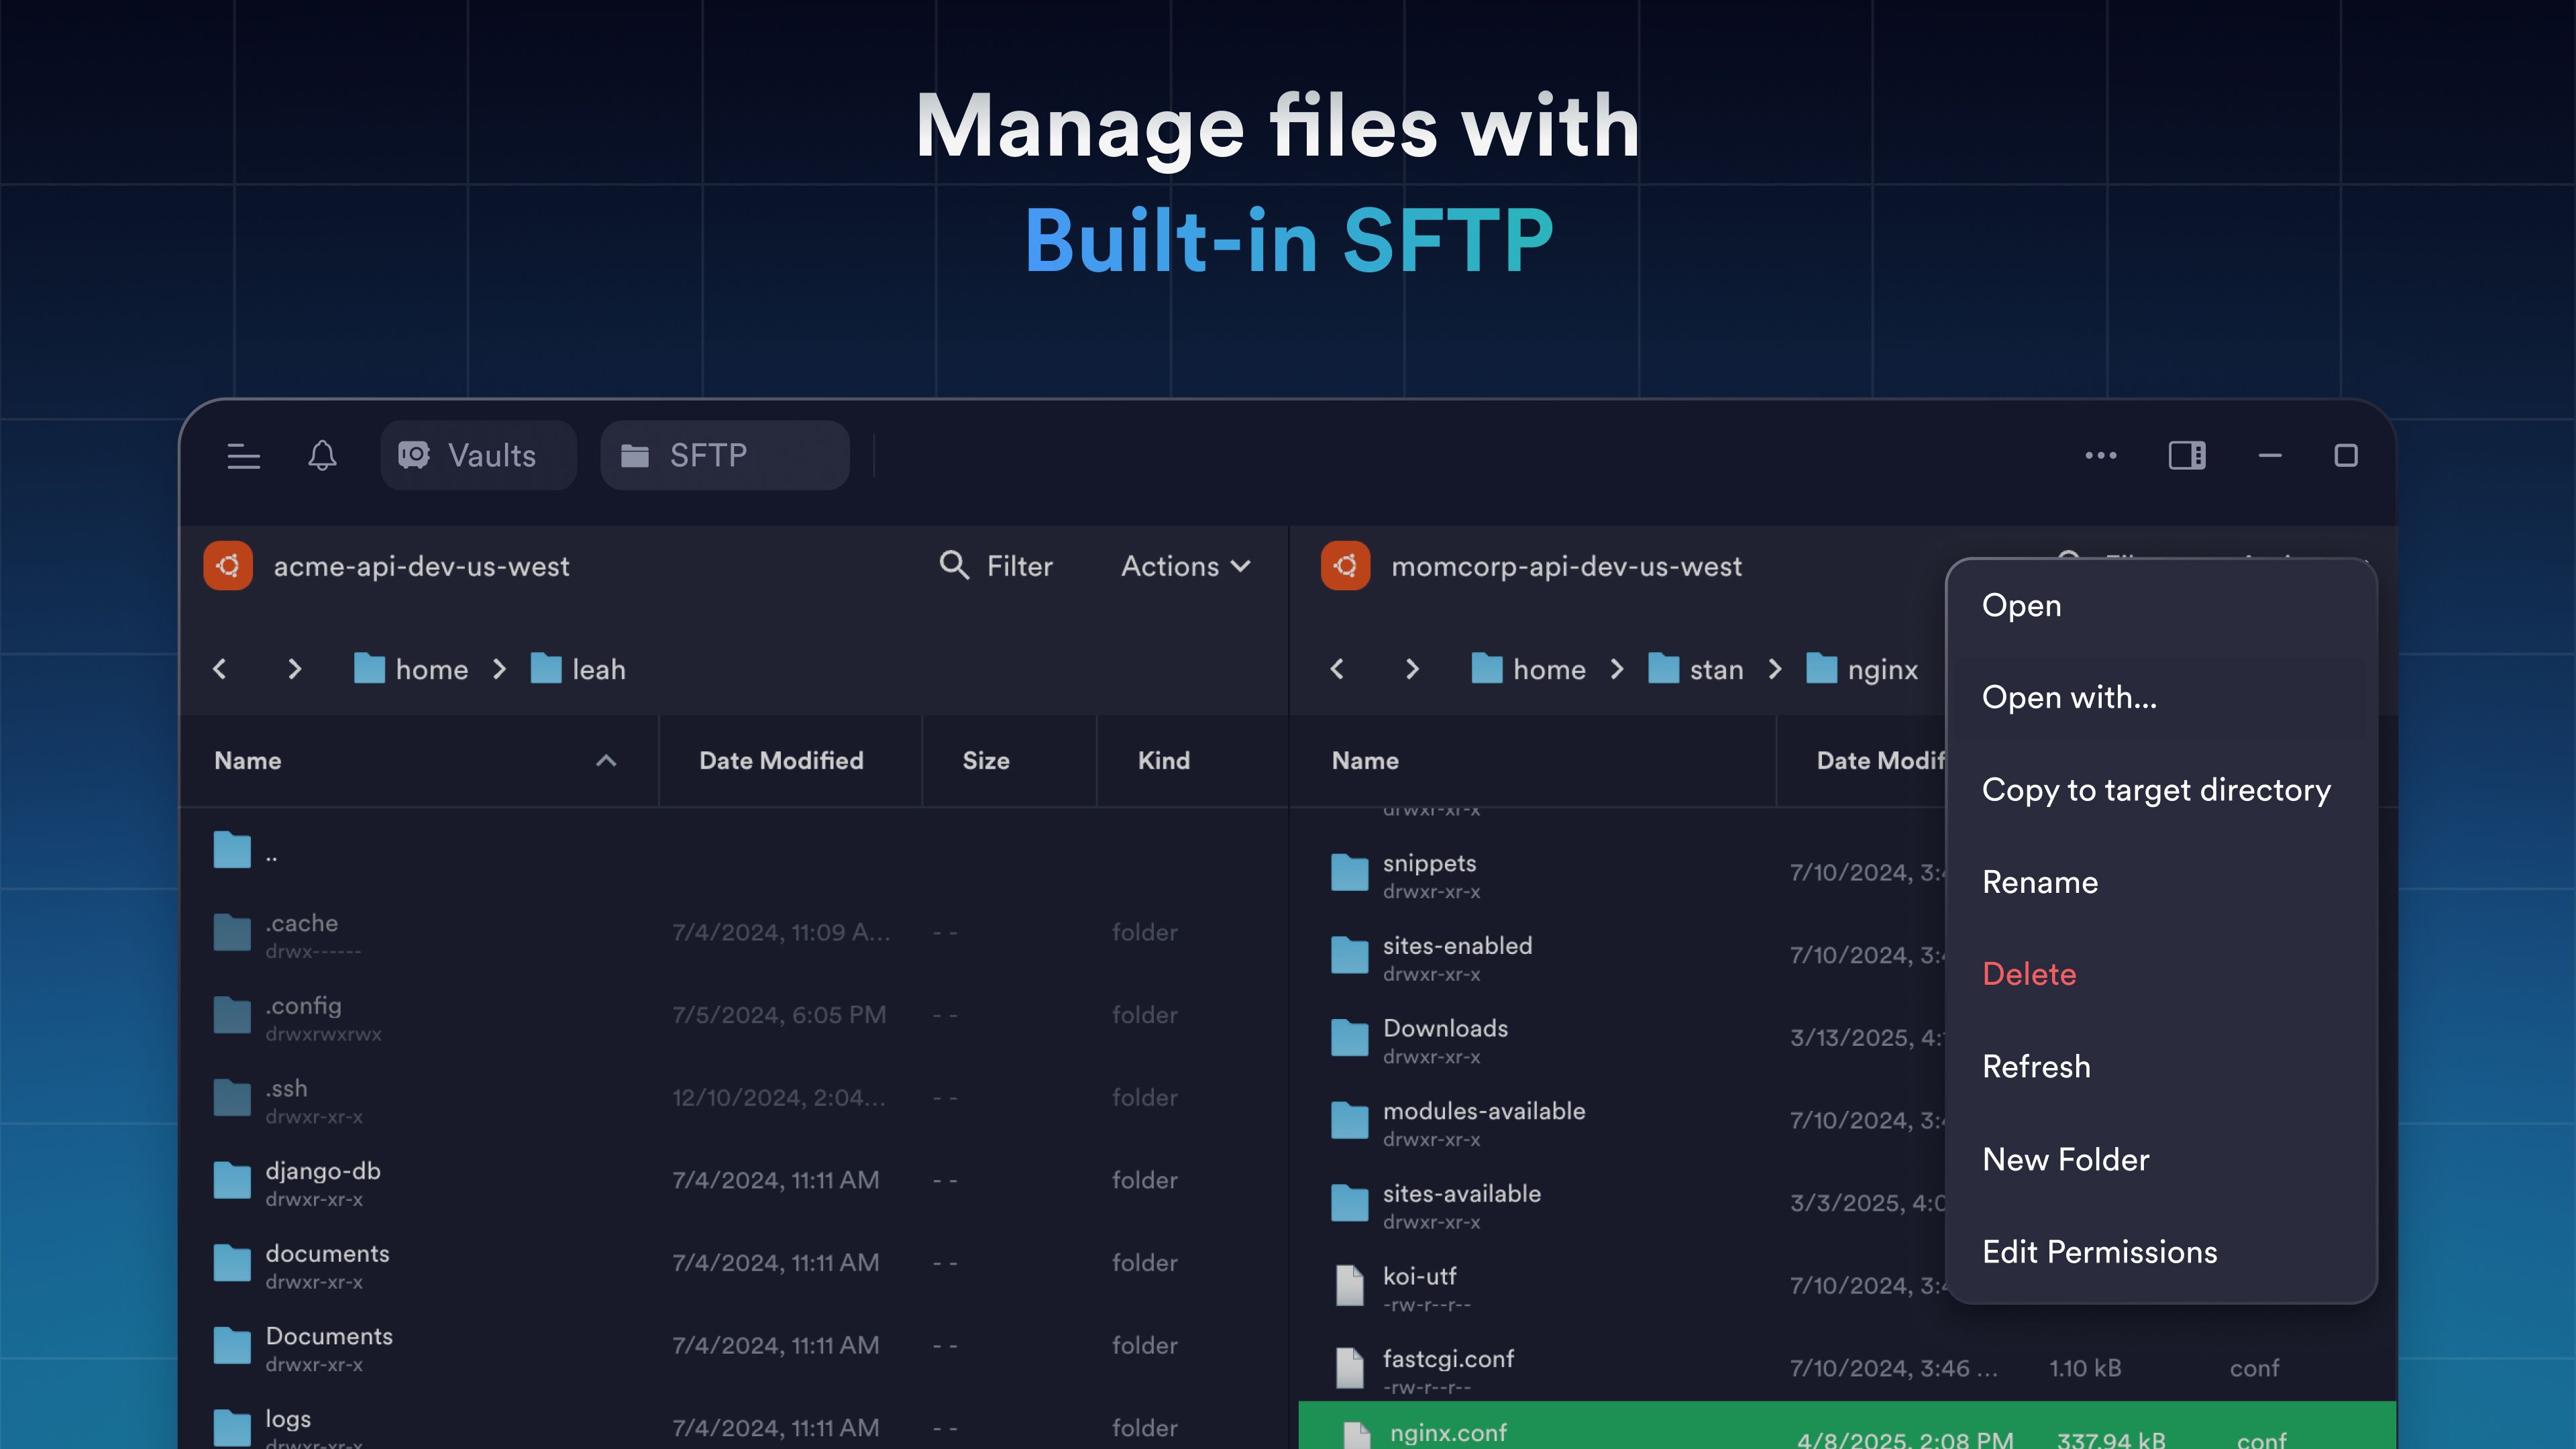Viewport: 2576px width, 1449px height.
Task: Open the hamburger menu in the title bar
Action: (x=243, y=456)
